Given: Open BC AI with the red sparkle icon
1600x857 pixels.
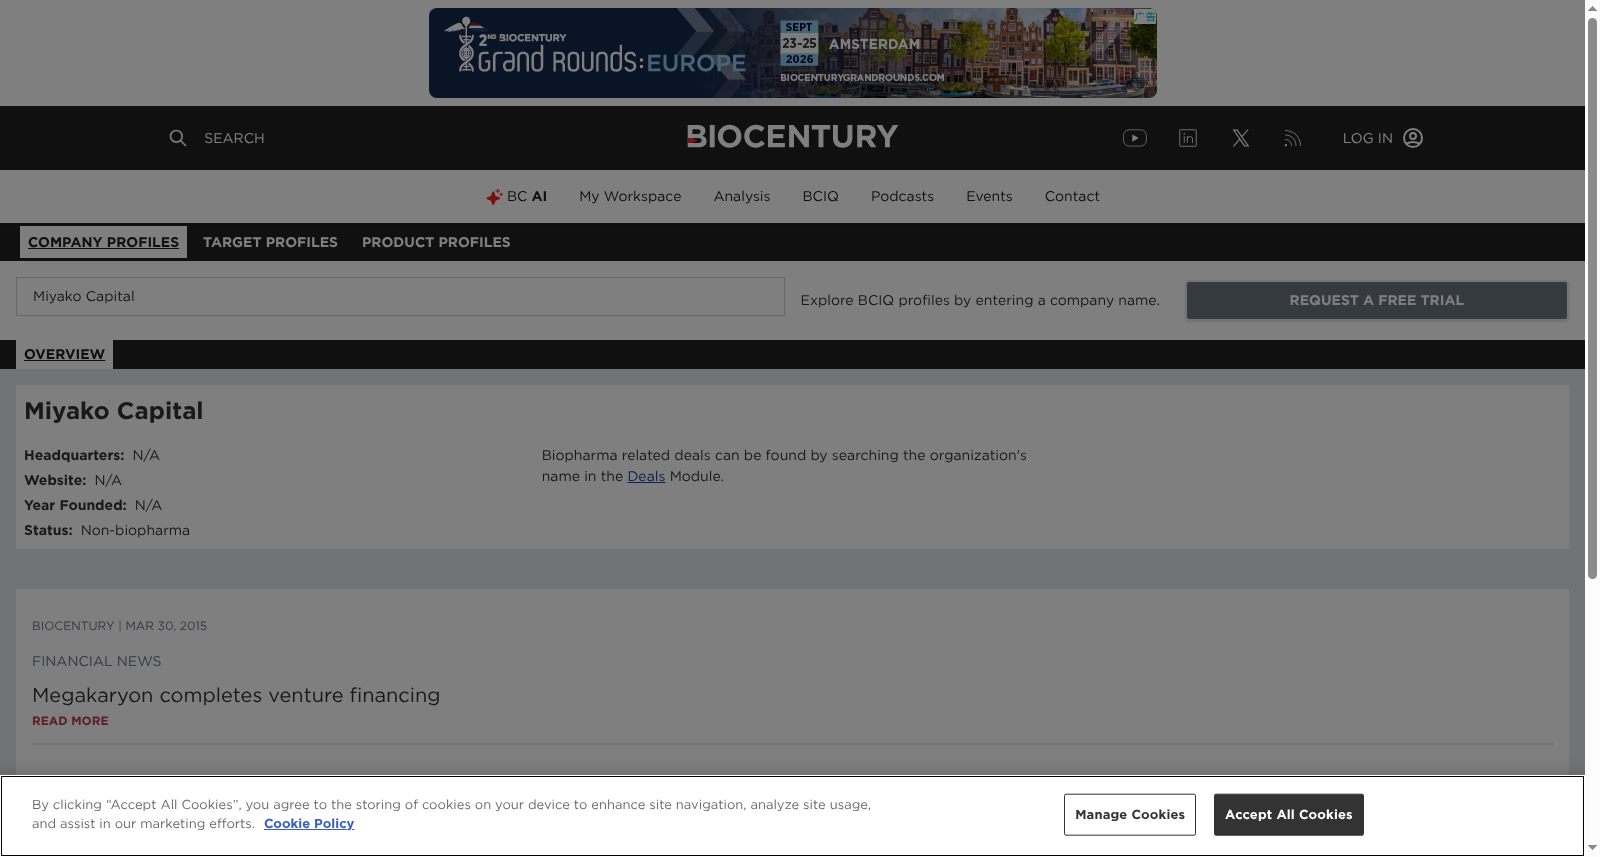Looking at the screenshot, I should click(516, 196).
